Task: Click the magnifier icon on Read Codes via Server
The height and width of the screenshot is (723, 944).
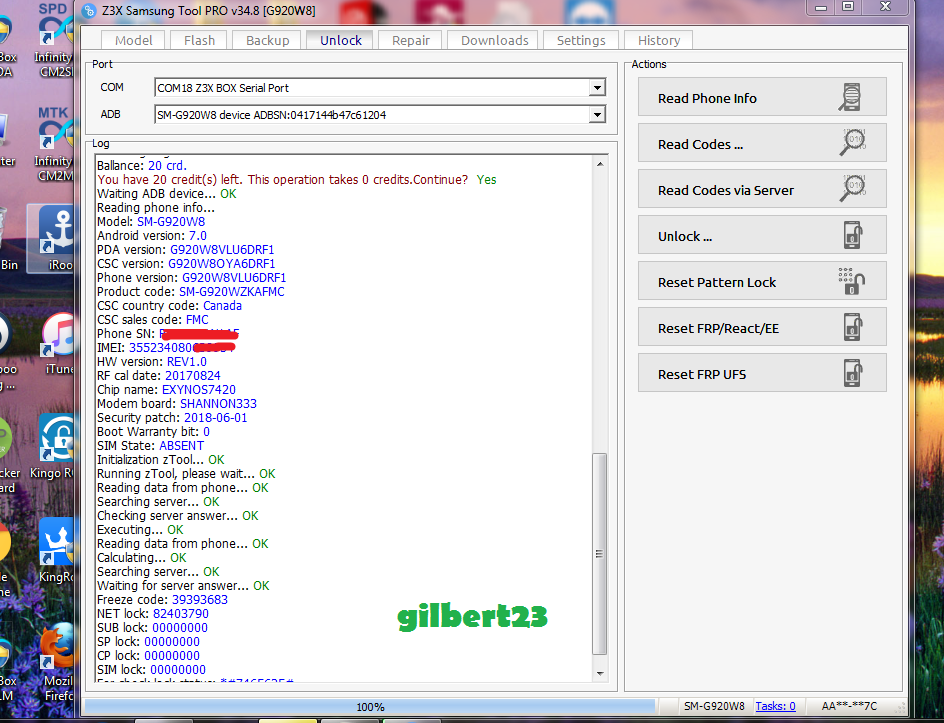Action: click(852, 188)
